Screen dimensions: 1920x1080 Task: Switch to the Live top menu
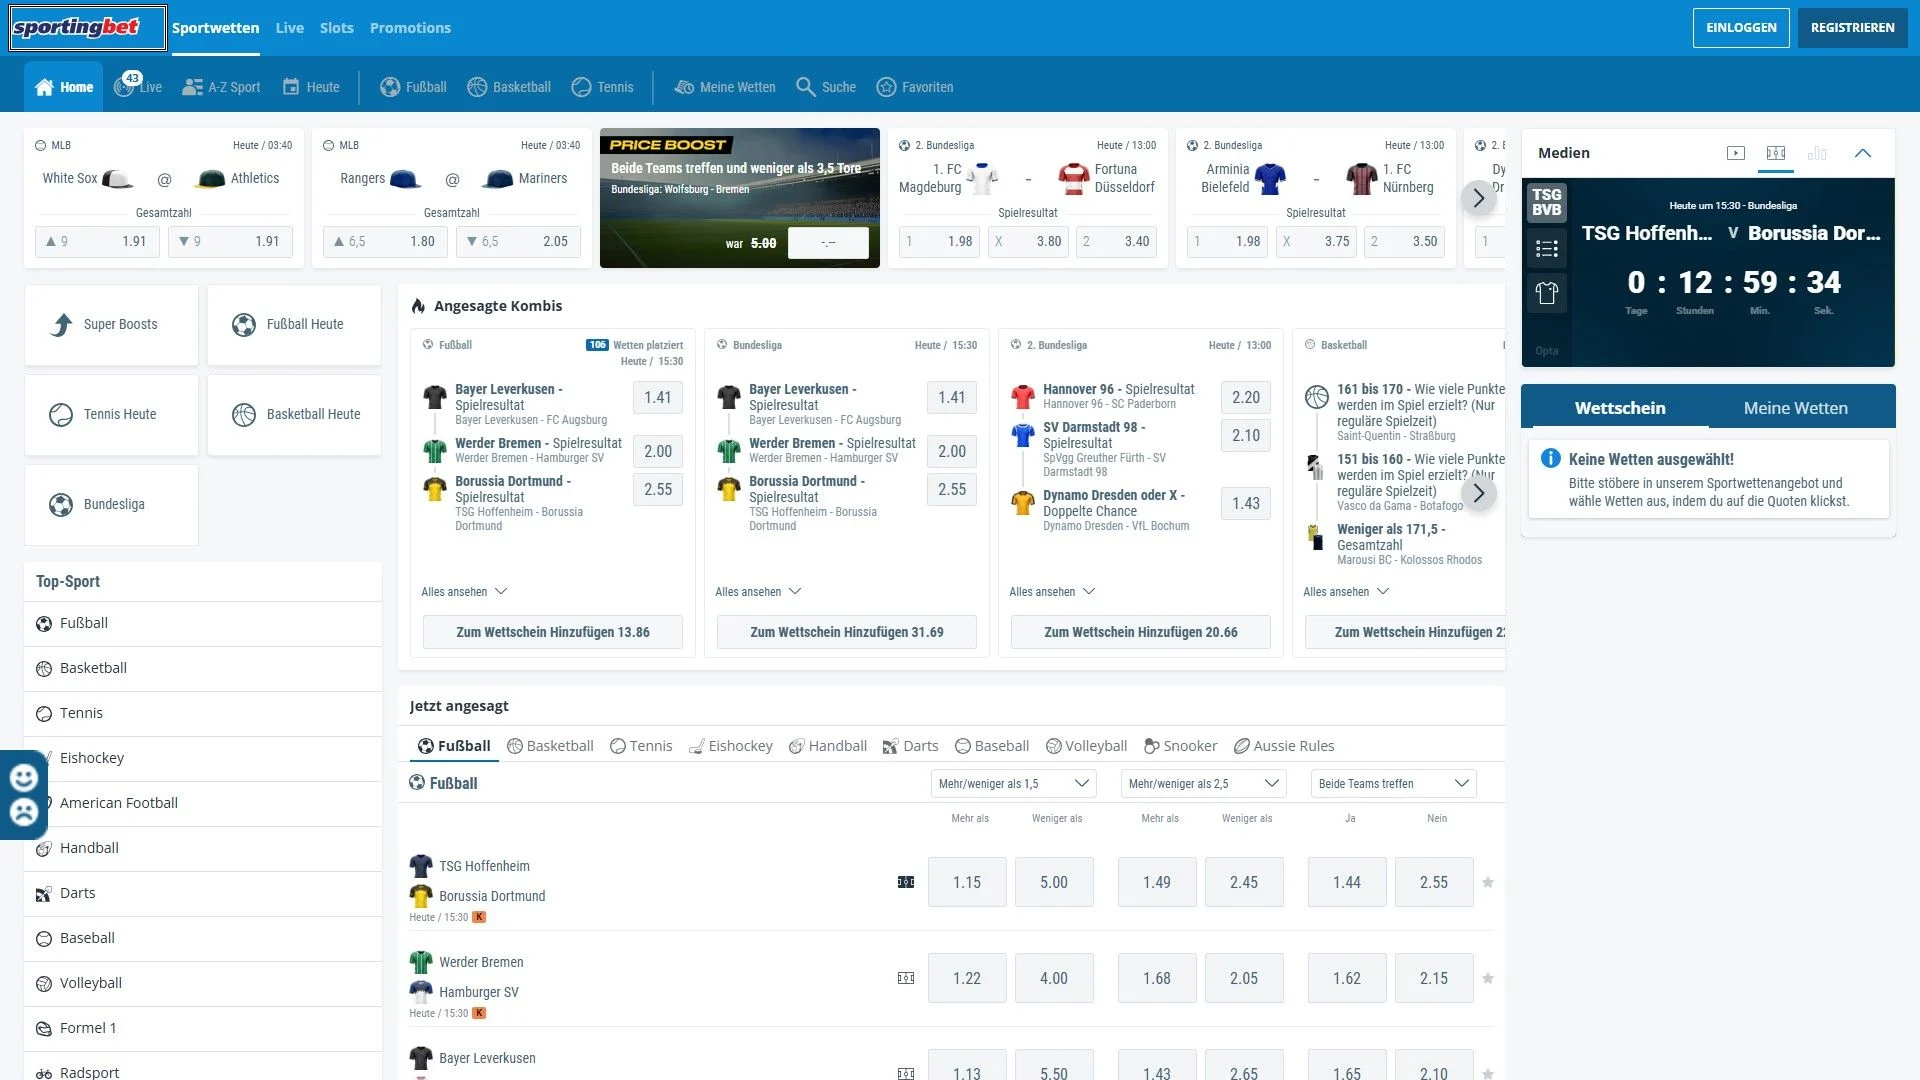(x=290, y=28)
